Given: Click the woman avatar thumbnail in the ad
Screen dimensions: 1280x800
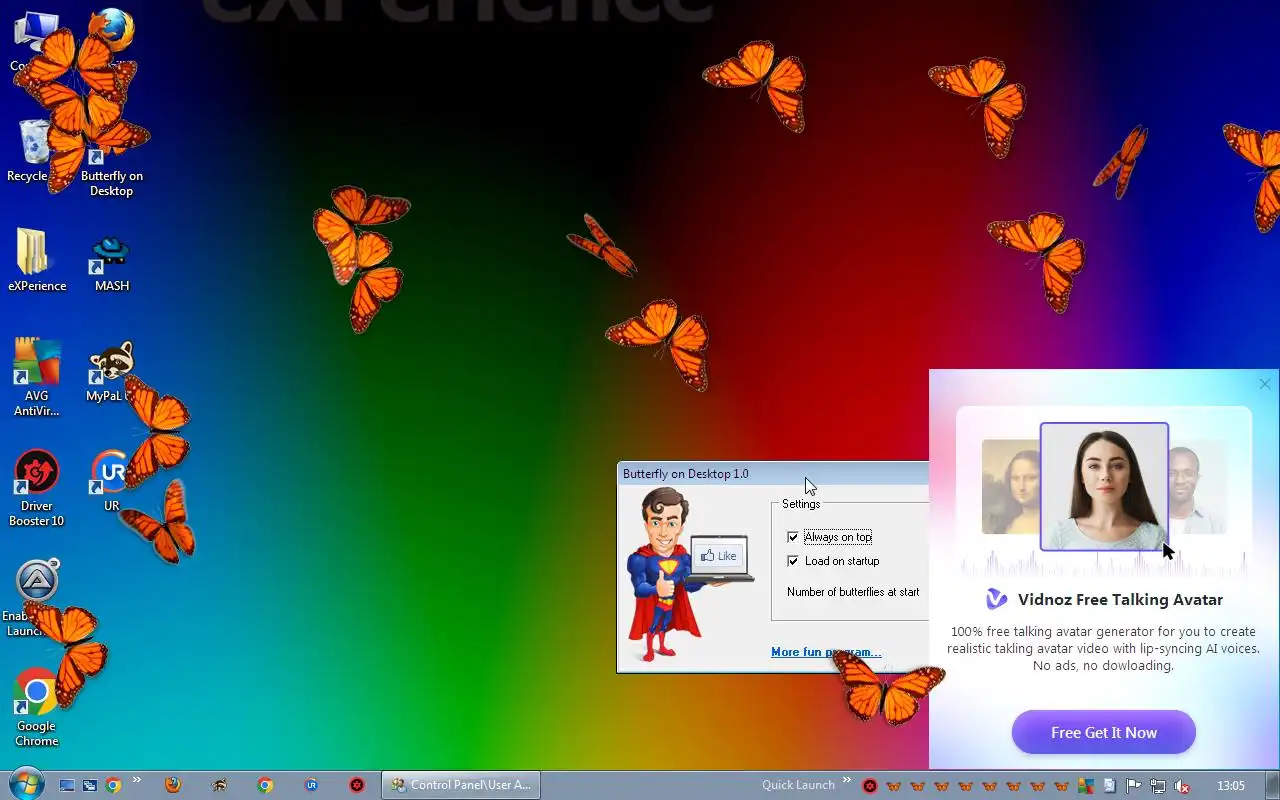Looking at the screenshot, I should click(1104, 487).
